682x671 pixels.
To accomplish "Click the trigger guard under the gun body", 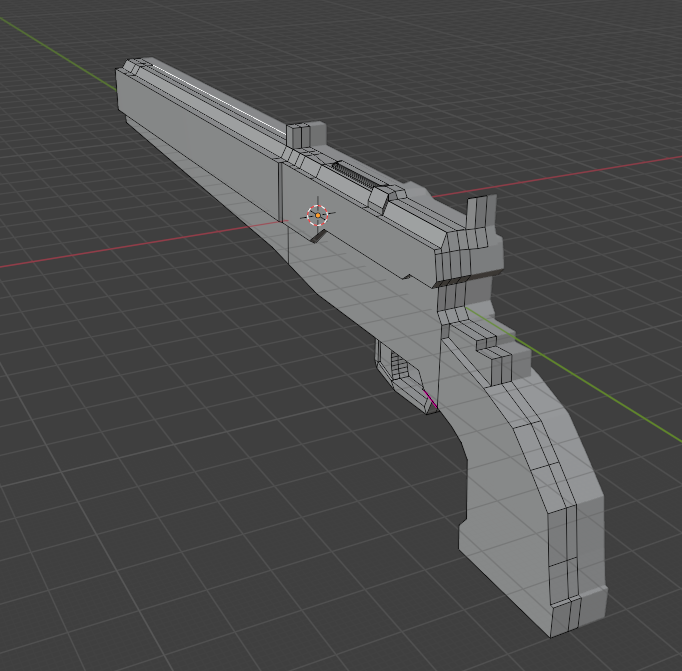I will pos(405,376).
